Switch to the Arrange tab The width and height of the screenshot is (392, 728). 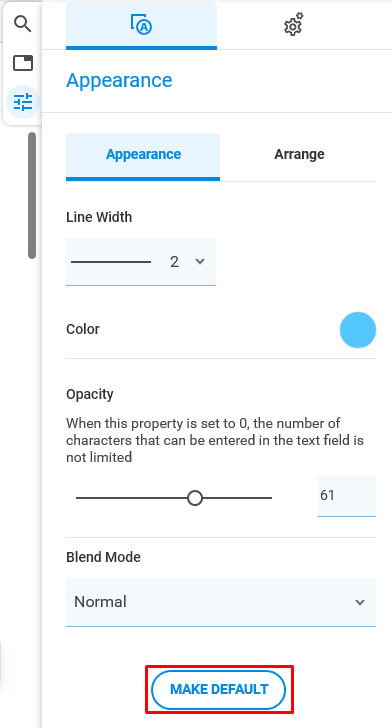(299, 154)
